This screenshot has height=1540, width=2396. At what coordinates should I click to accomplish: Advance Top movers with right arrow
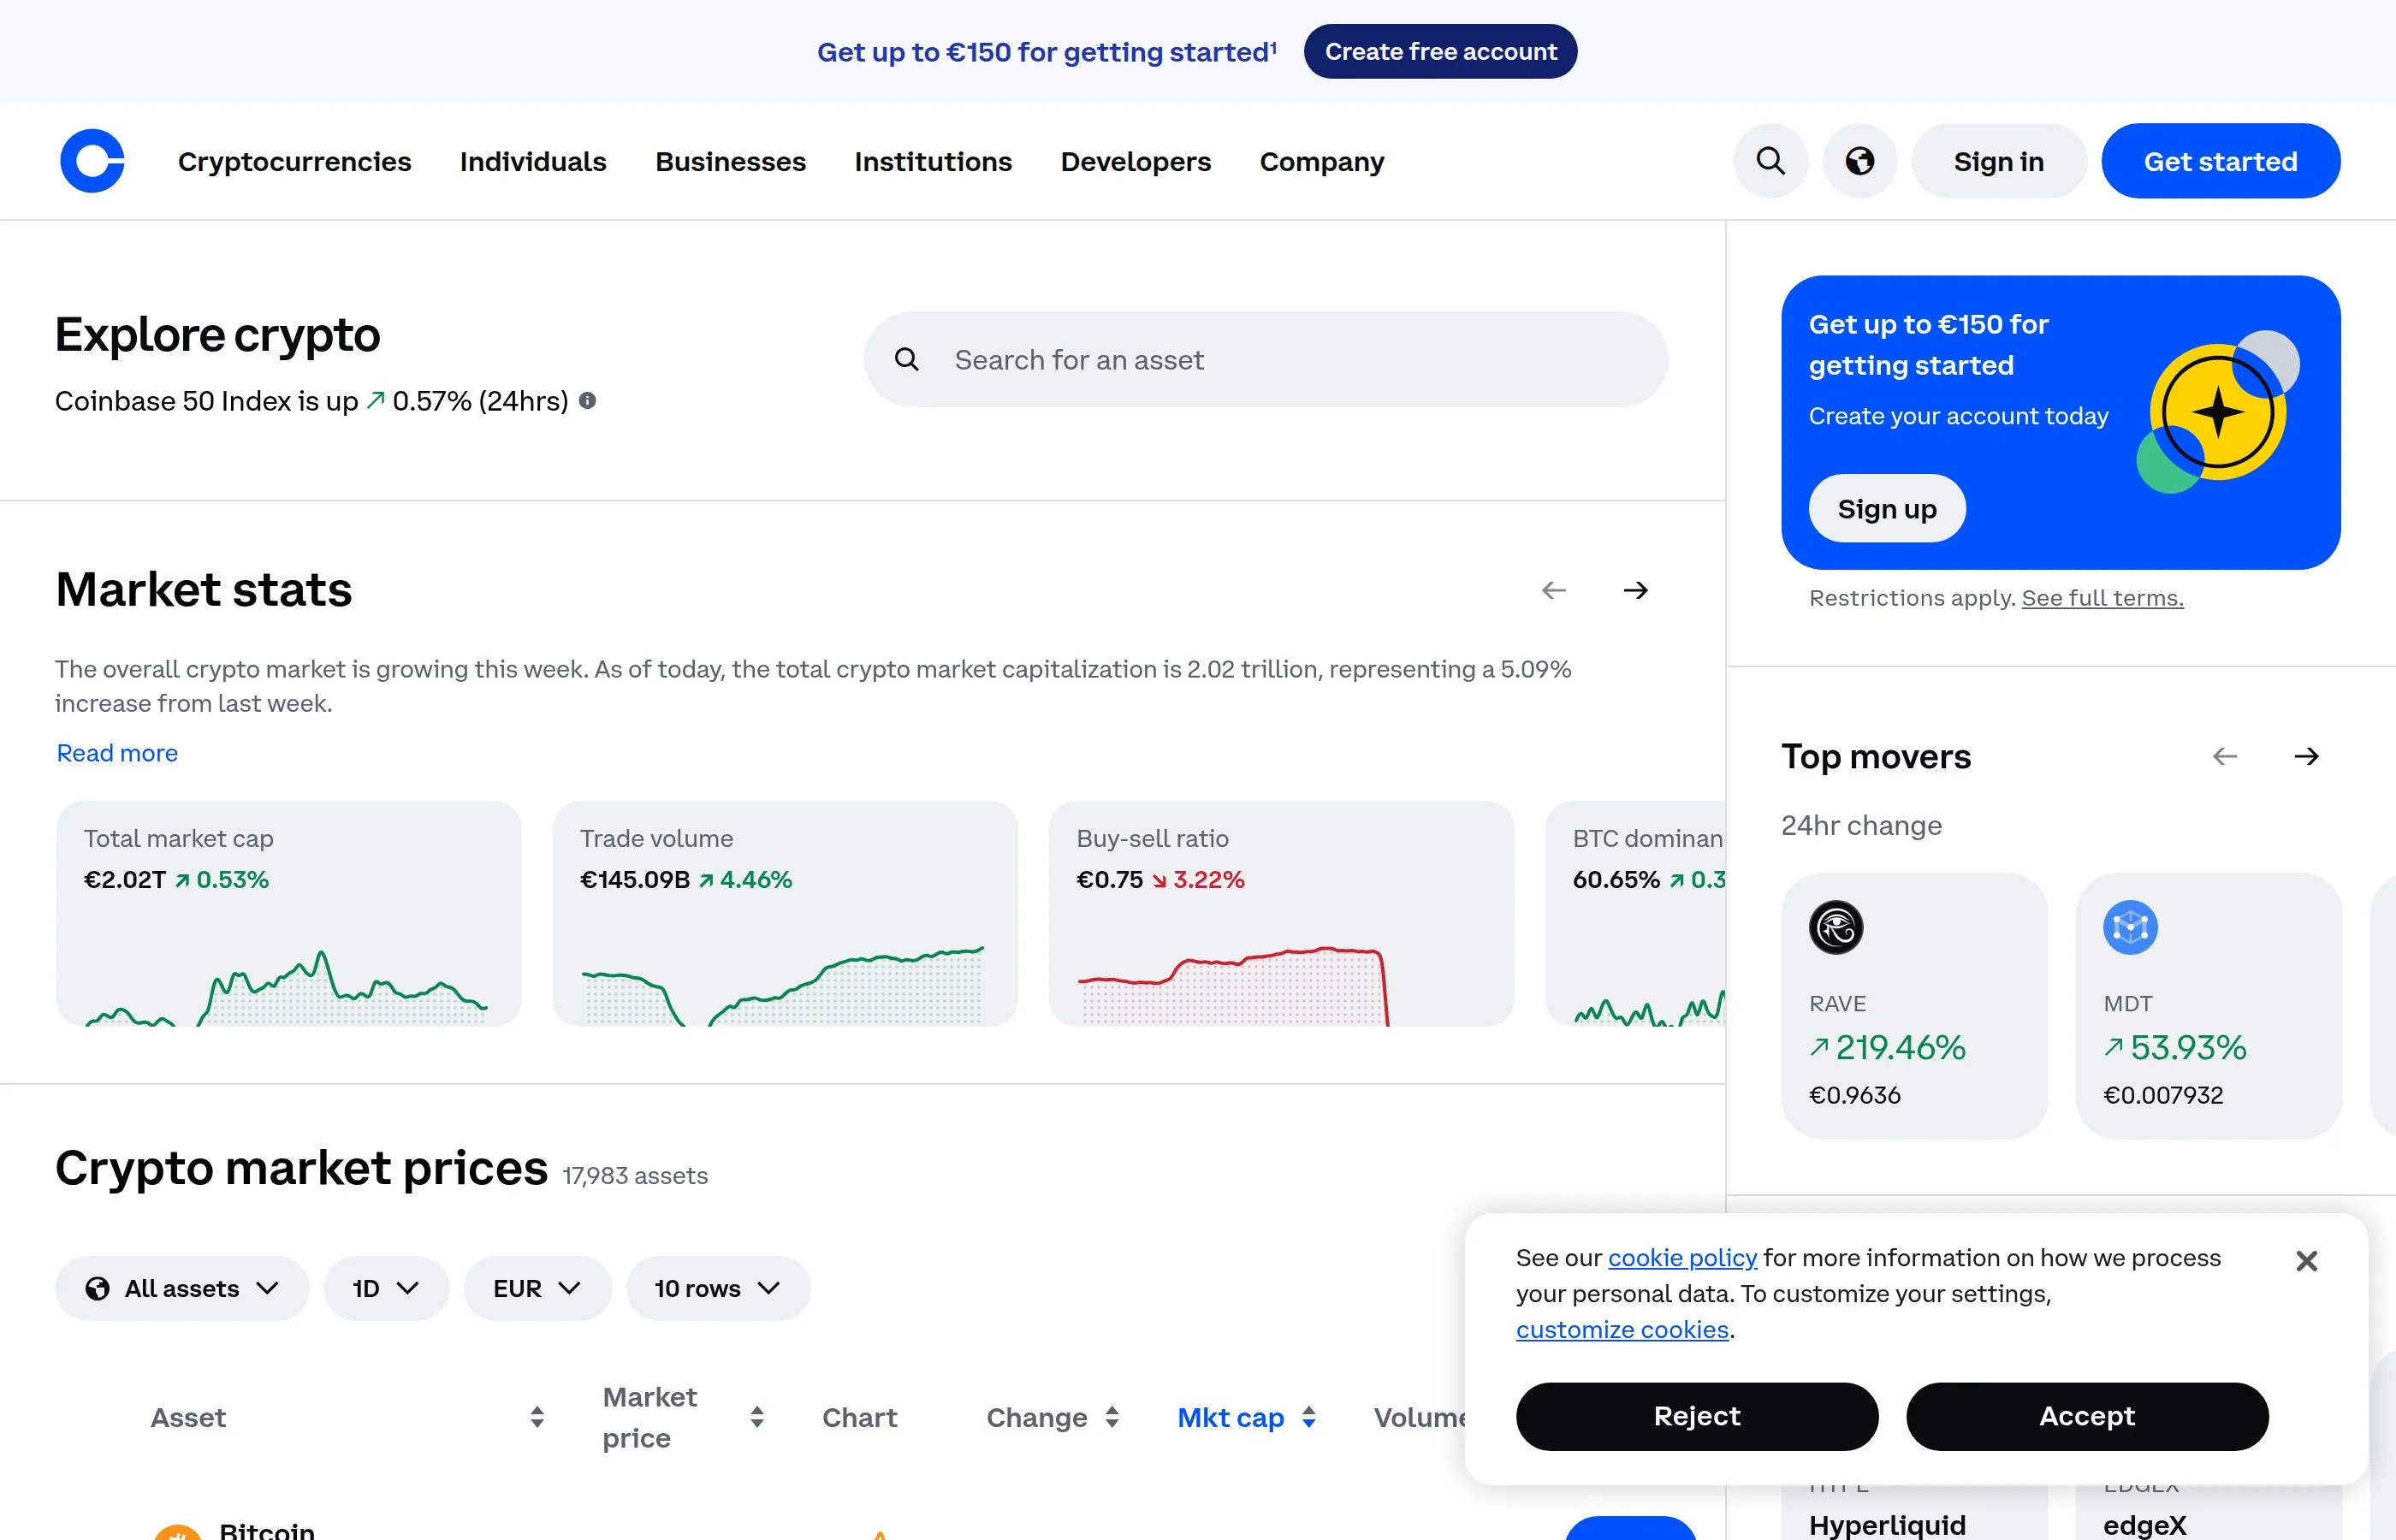[2307, 756]
